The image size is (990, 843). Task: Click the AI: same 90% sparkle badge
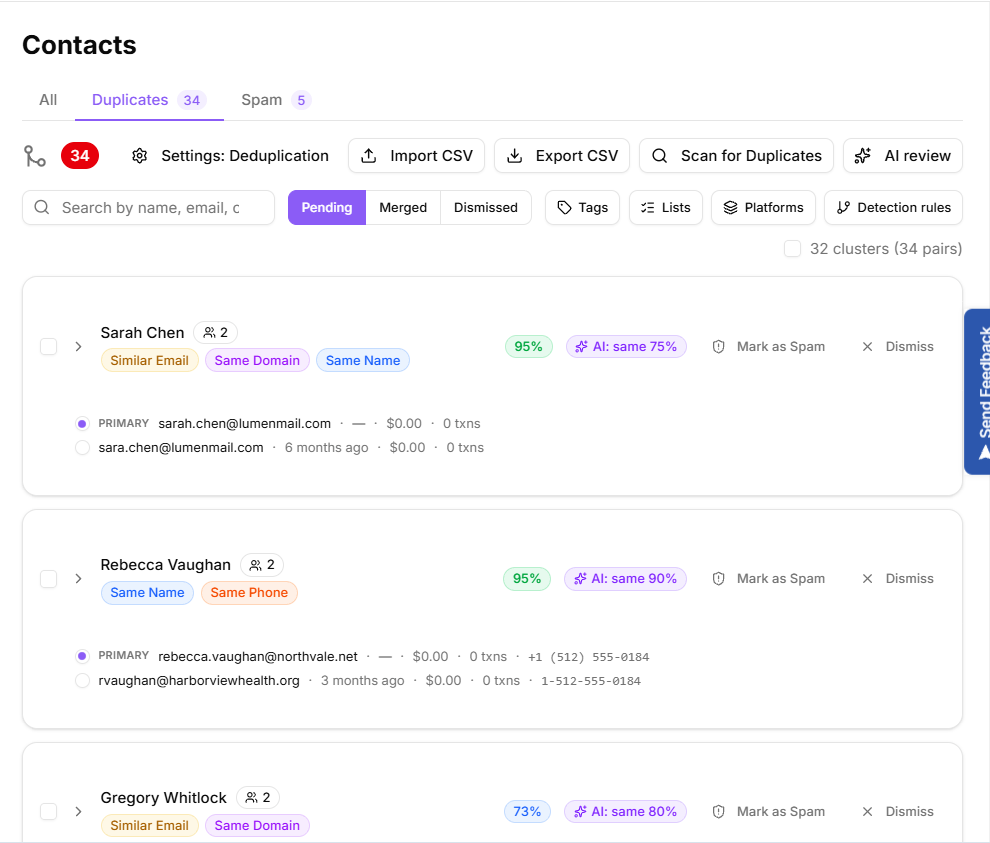click(625, 579)
